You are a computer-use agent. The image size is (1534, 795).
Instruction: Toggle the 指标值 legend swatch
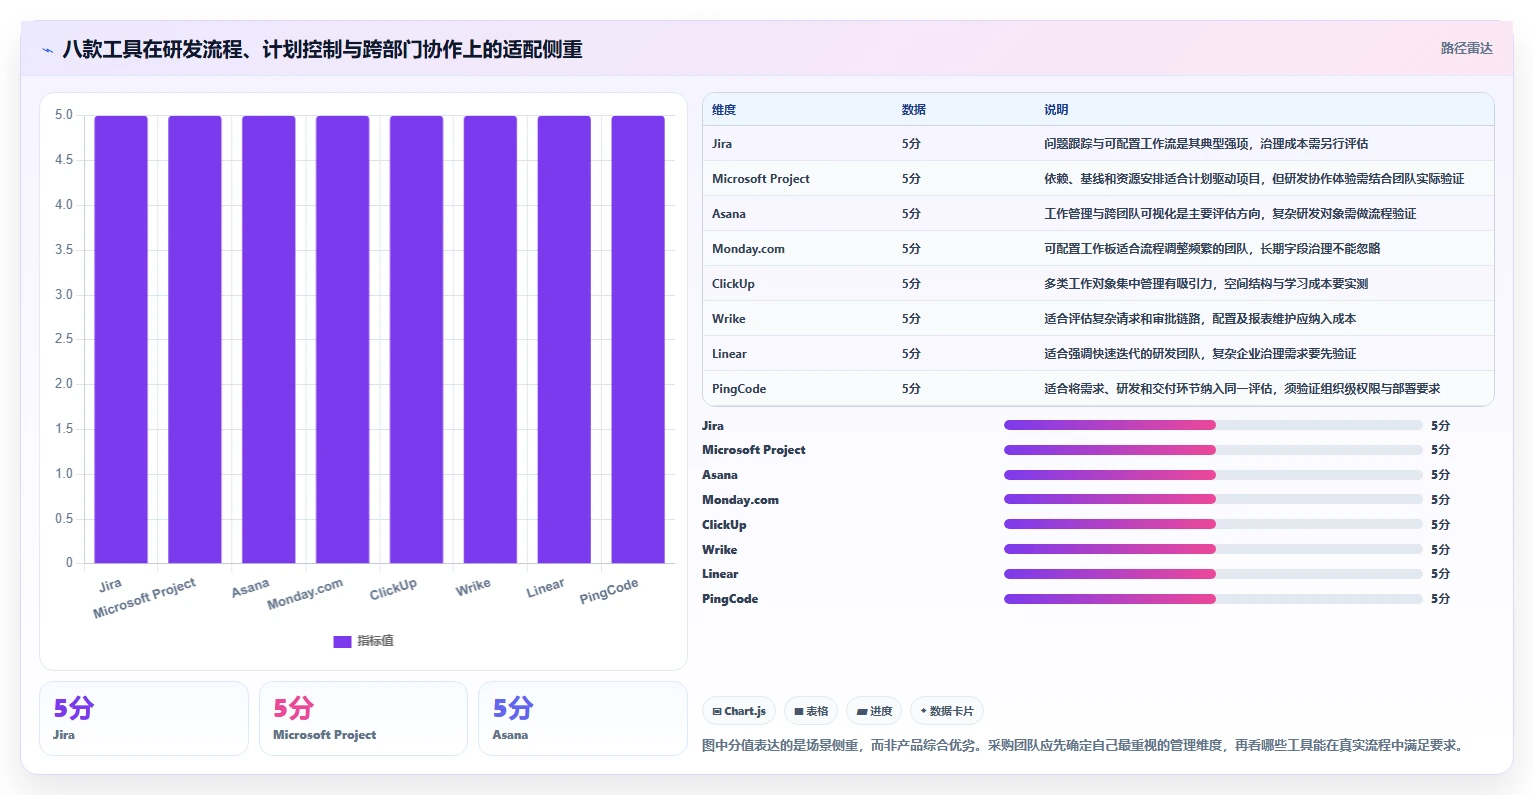(x=342, y=641)
